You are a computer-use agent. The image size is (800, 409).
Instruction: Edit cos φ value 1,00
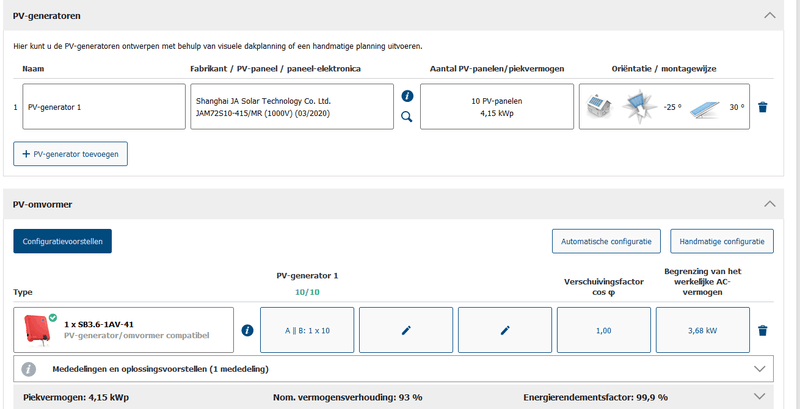pyautogui.click(x=604, y=330)
